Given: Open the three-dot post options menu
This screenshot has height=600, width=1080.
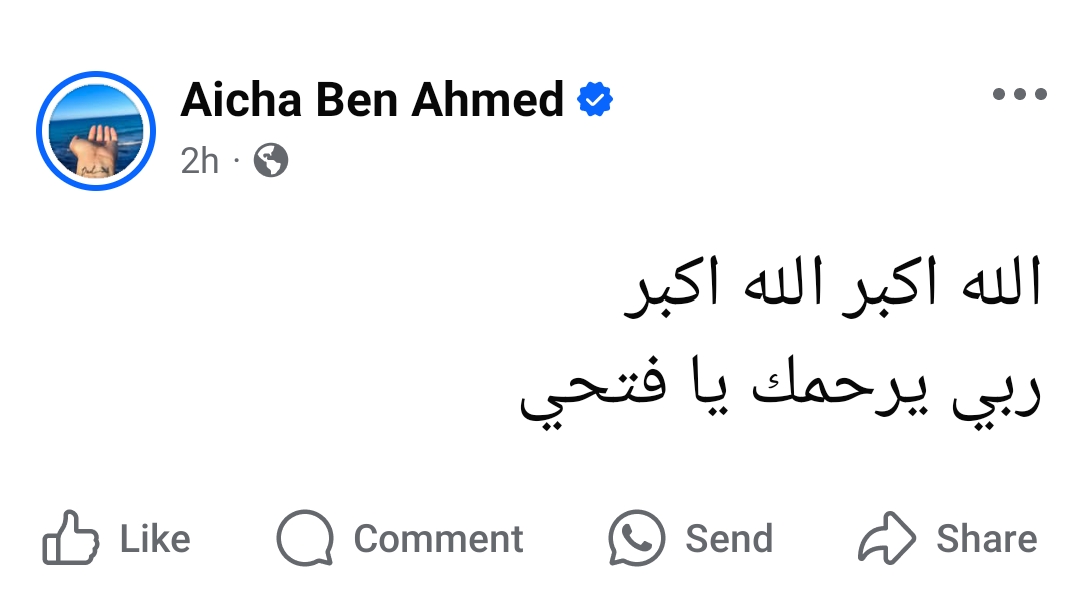Looking at the screenshot, I should point(1019,94).
